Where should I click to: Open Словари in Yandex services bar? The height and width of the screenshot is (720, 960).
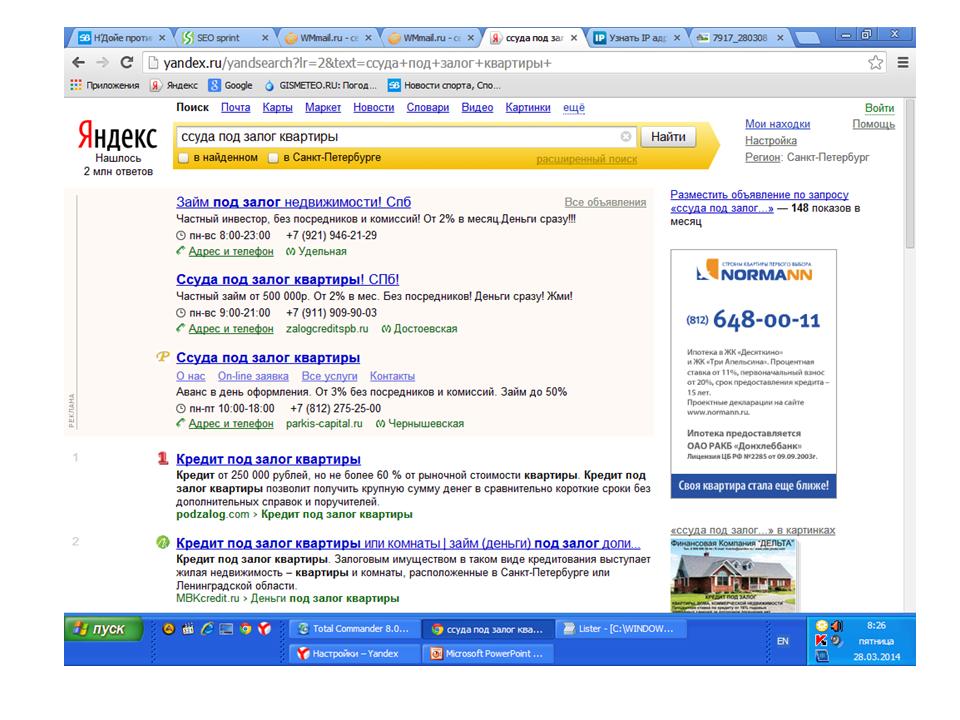(428, 108)
